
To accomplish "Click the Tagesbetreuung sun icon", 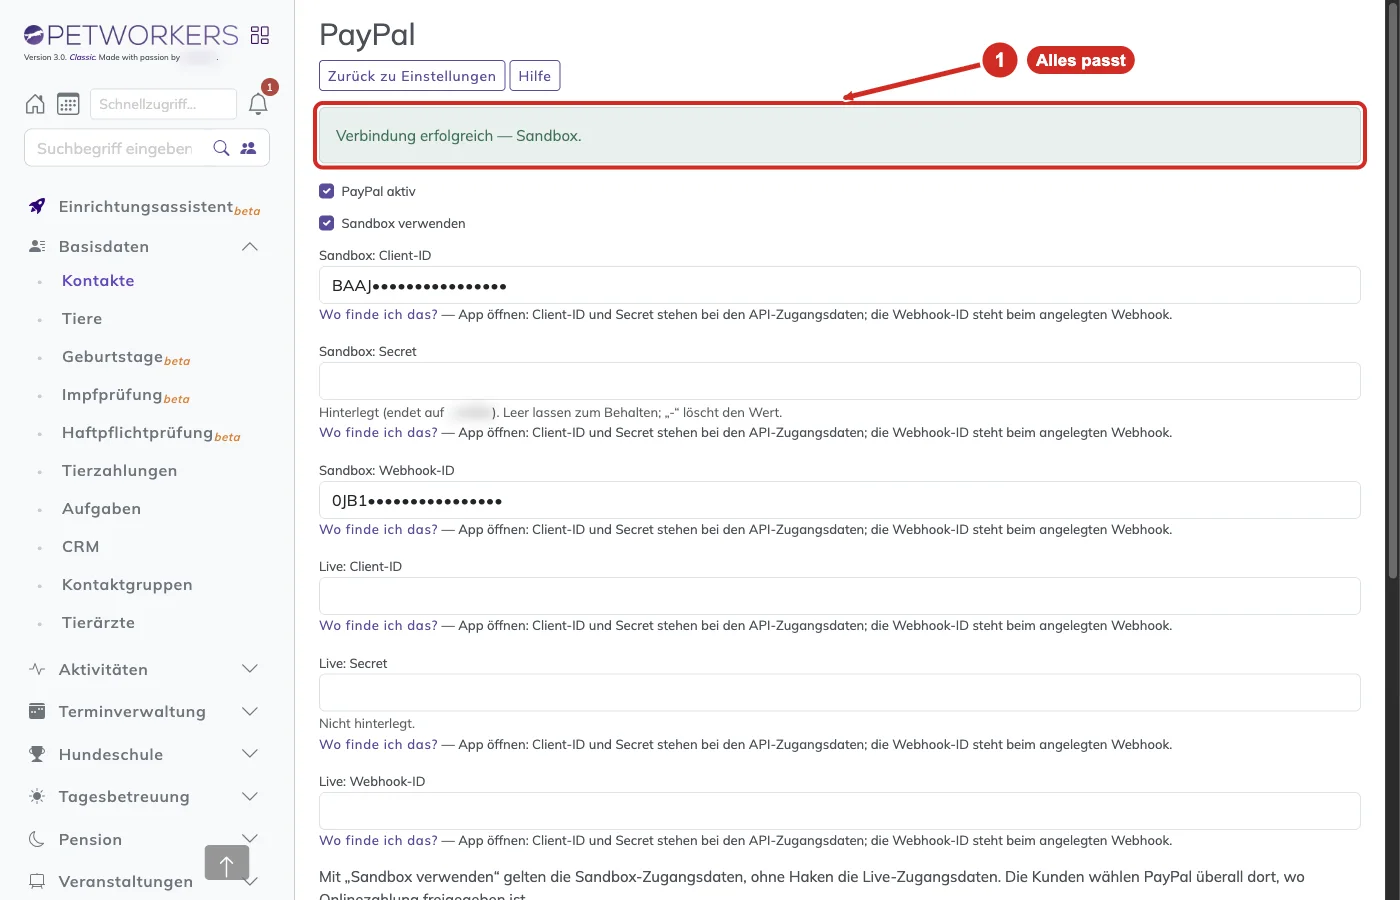I will click(x=37, y=796).
